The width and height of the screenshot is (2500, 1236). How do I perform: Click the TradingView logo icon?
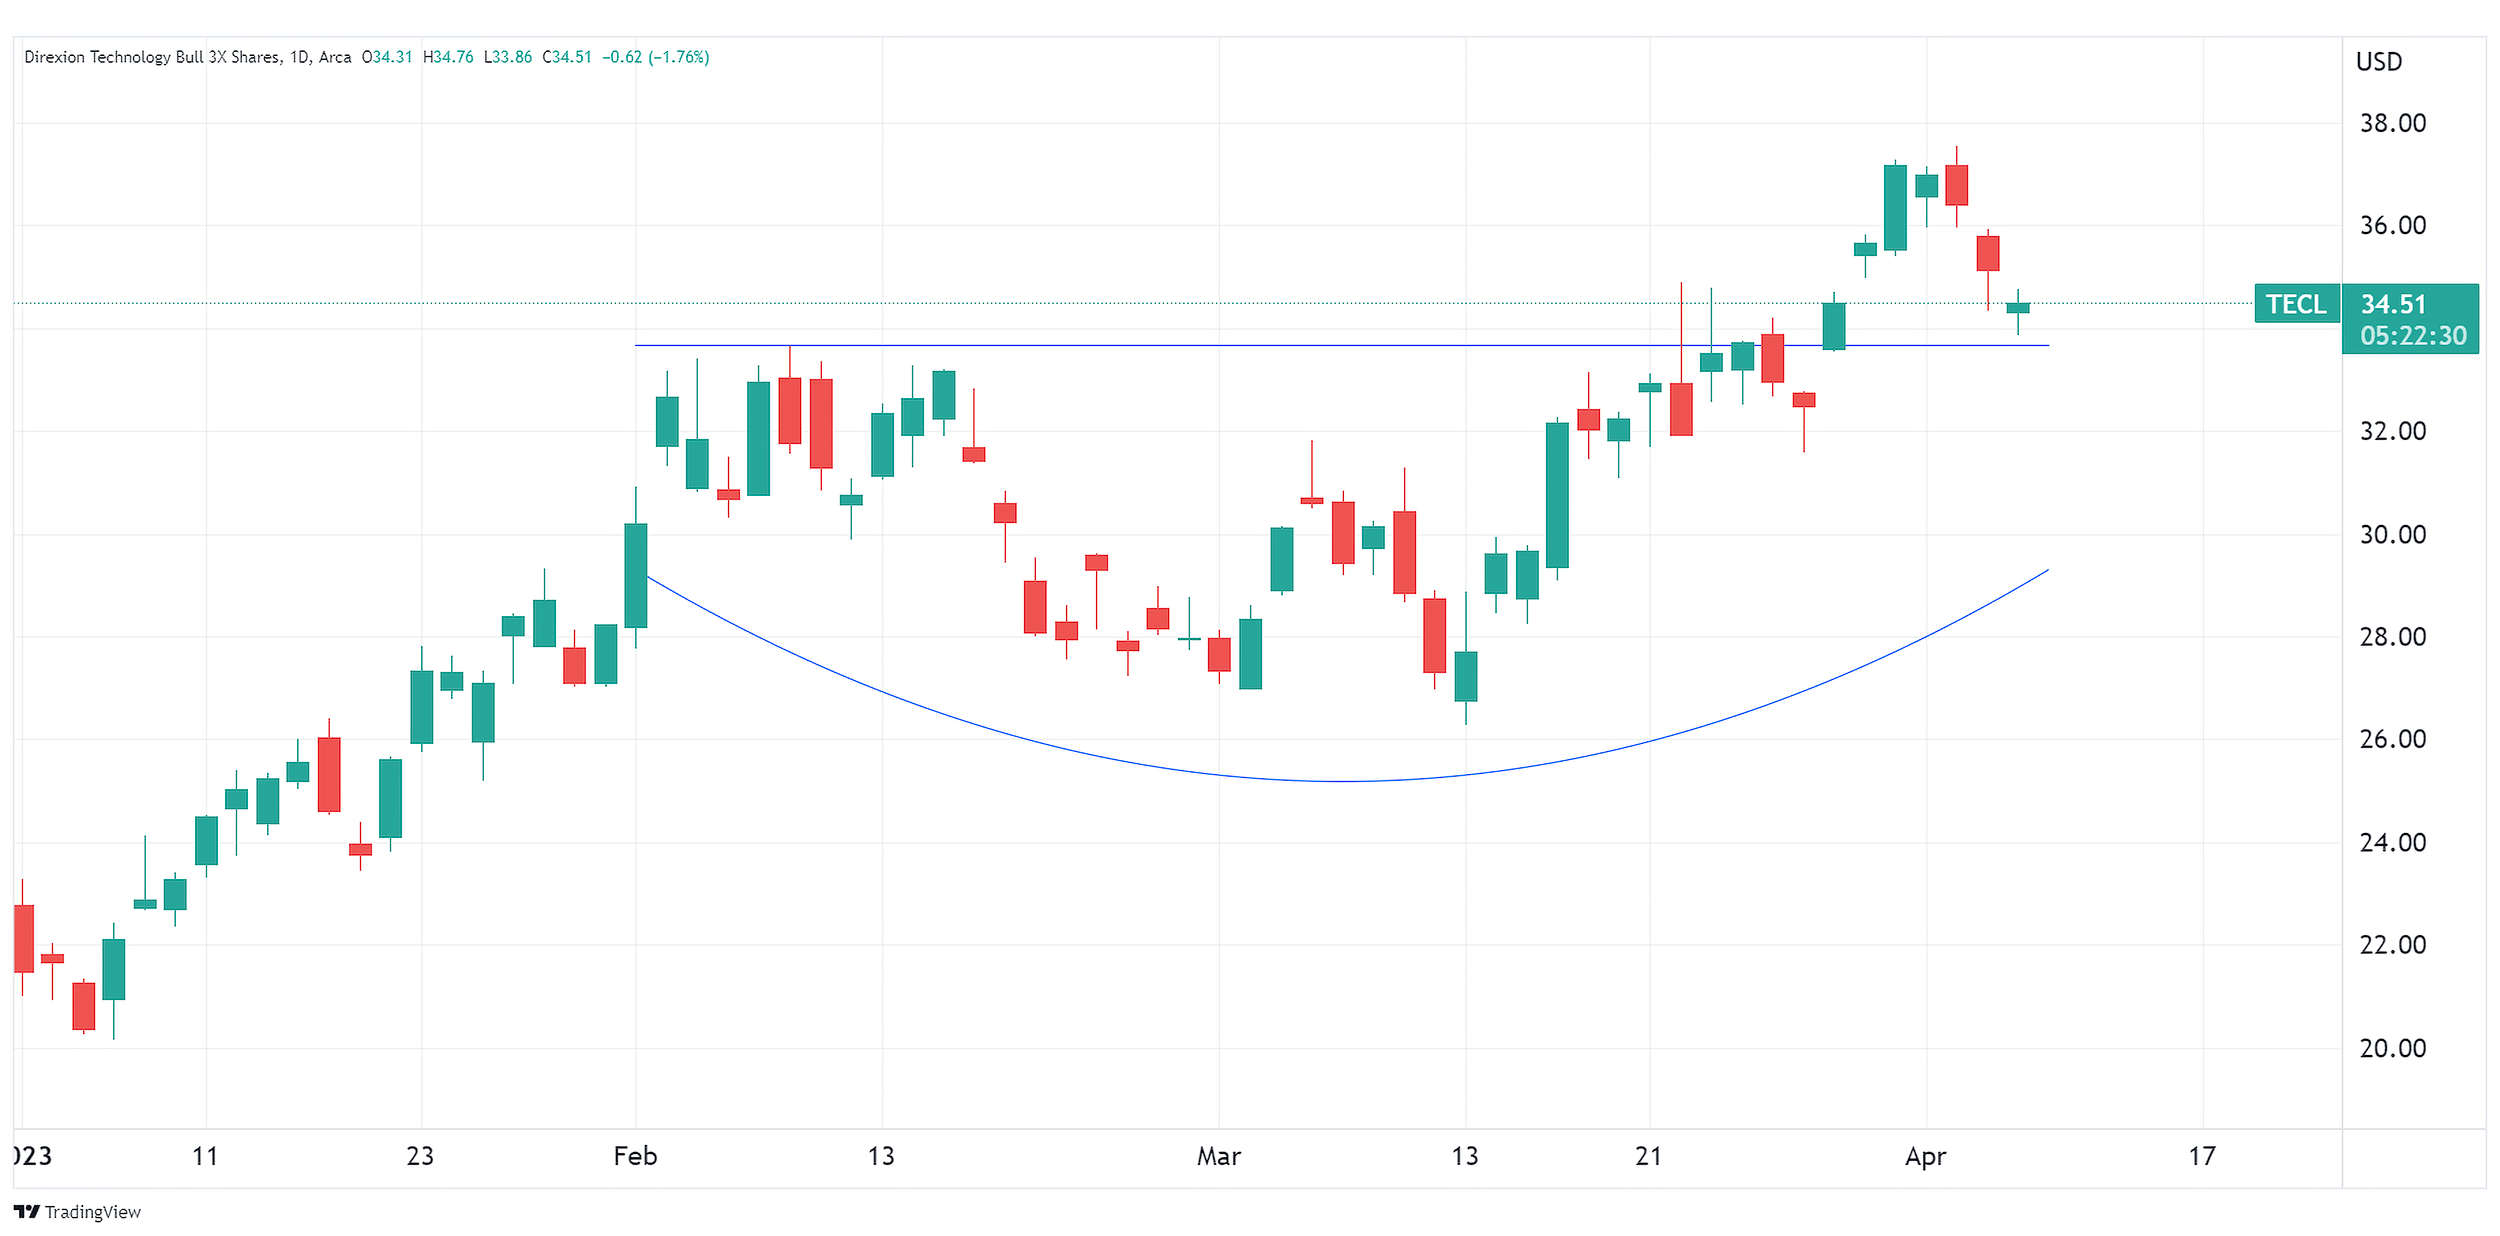pos(27,1211)
